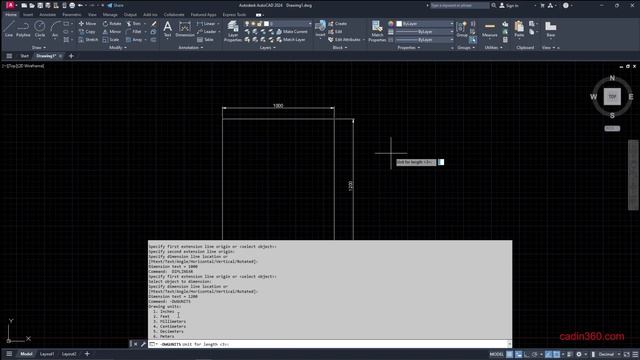
Task: Click the Linear dimension button
Action: click(x=208, y=24)
